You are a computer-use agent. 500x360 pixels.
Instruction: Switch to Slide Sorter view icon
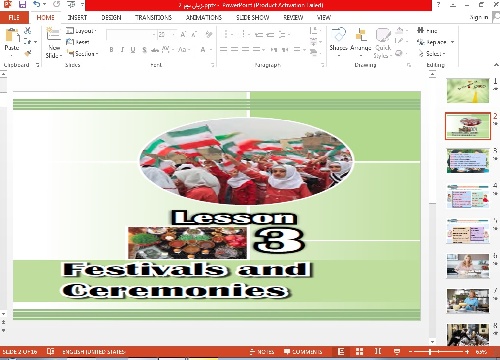click(x=359, y=351)
